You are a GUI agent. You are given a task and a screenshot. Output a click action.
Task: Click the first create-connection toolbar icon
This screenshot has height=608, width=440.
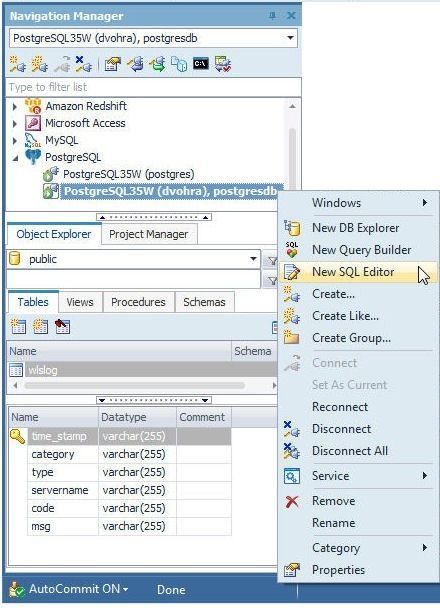(17, 64)
